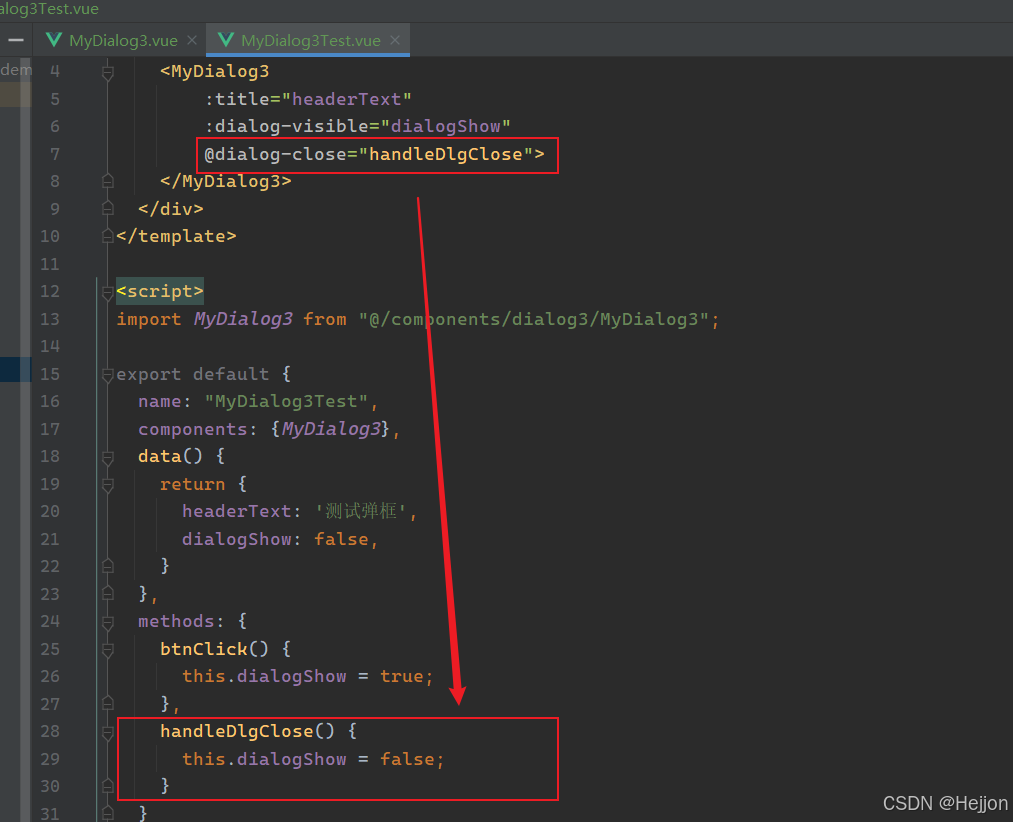Collapse the MyDialog3 tag fold at line 4
The height and width of the screenshot is (822, 1013).
point(108,72)
